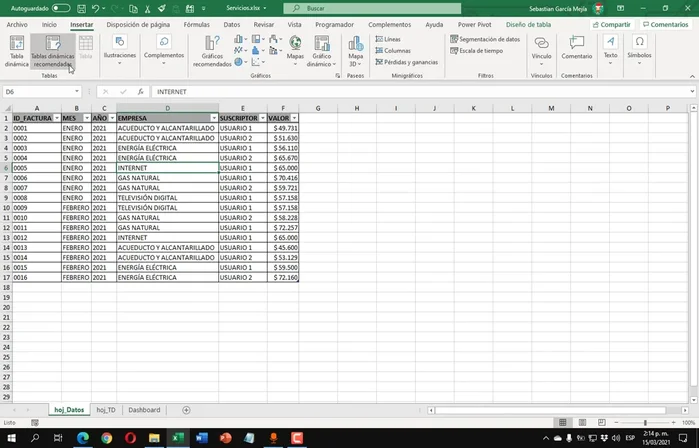Insert a Vínculo hyperlink
This screenshot has height=448, width=699.
coord(541,50)
